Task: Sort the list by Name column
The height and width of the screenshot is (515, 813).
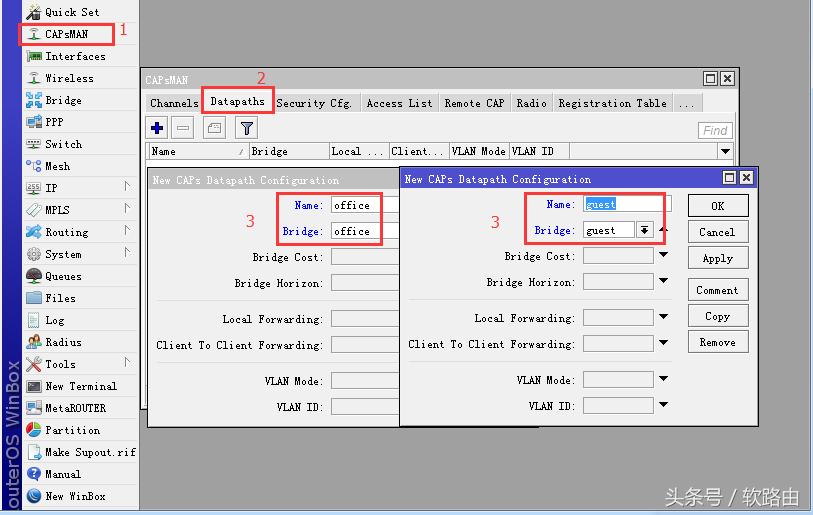Action: pos(198,151)
